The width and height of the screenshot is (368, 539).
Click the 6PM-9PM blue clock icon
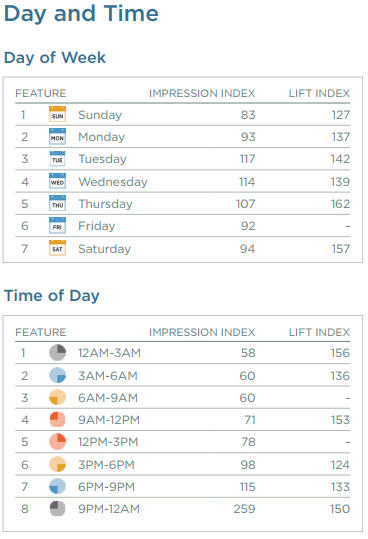point(57,486)
